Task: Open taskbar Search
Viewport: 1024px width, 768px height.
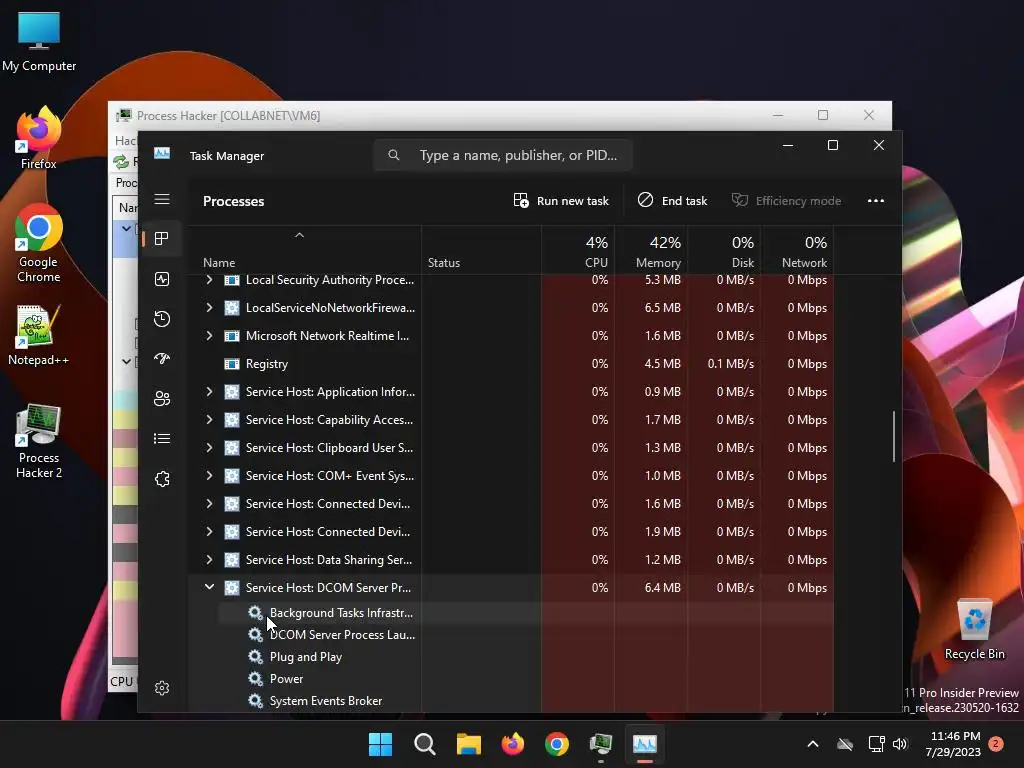Action: coord(424,744)
